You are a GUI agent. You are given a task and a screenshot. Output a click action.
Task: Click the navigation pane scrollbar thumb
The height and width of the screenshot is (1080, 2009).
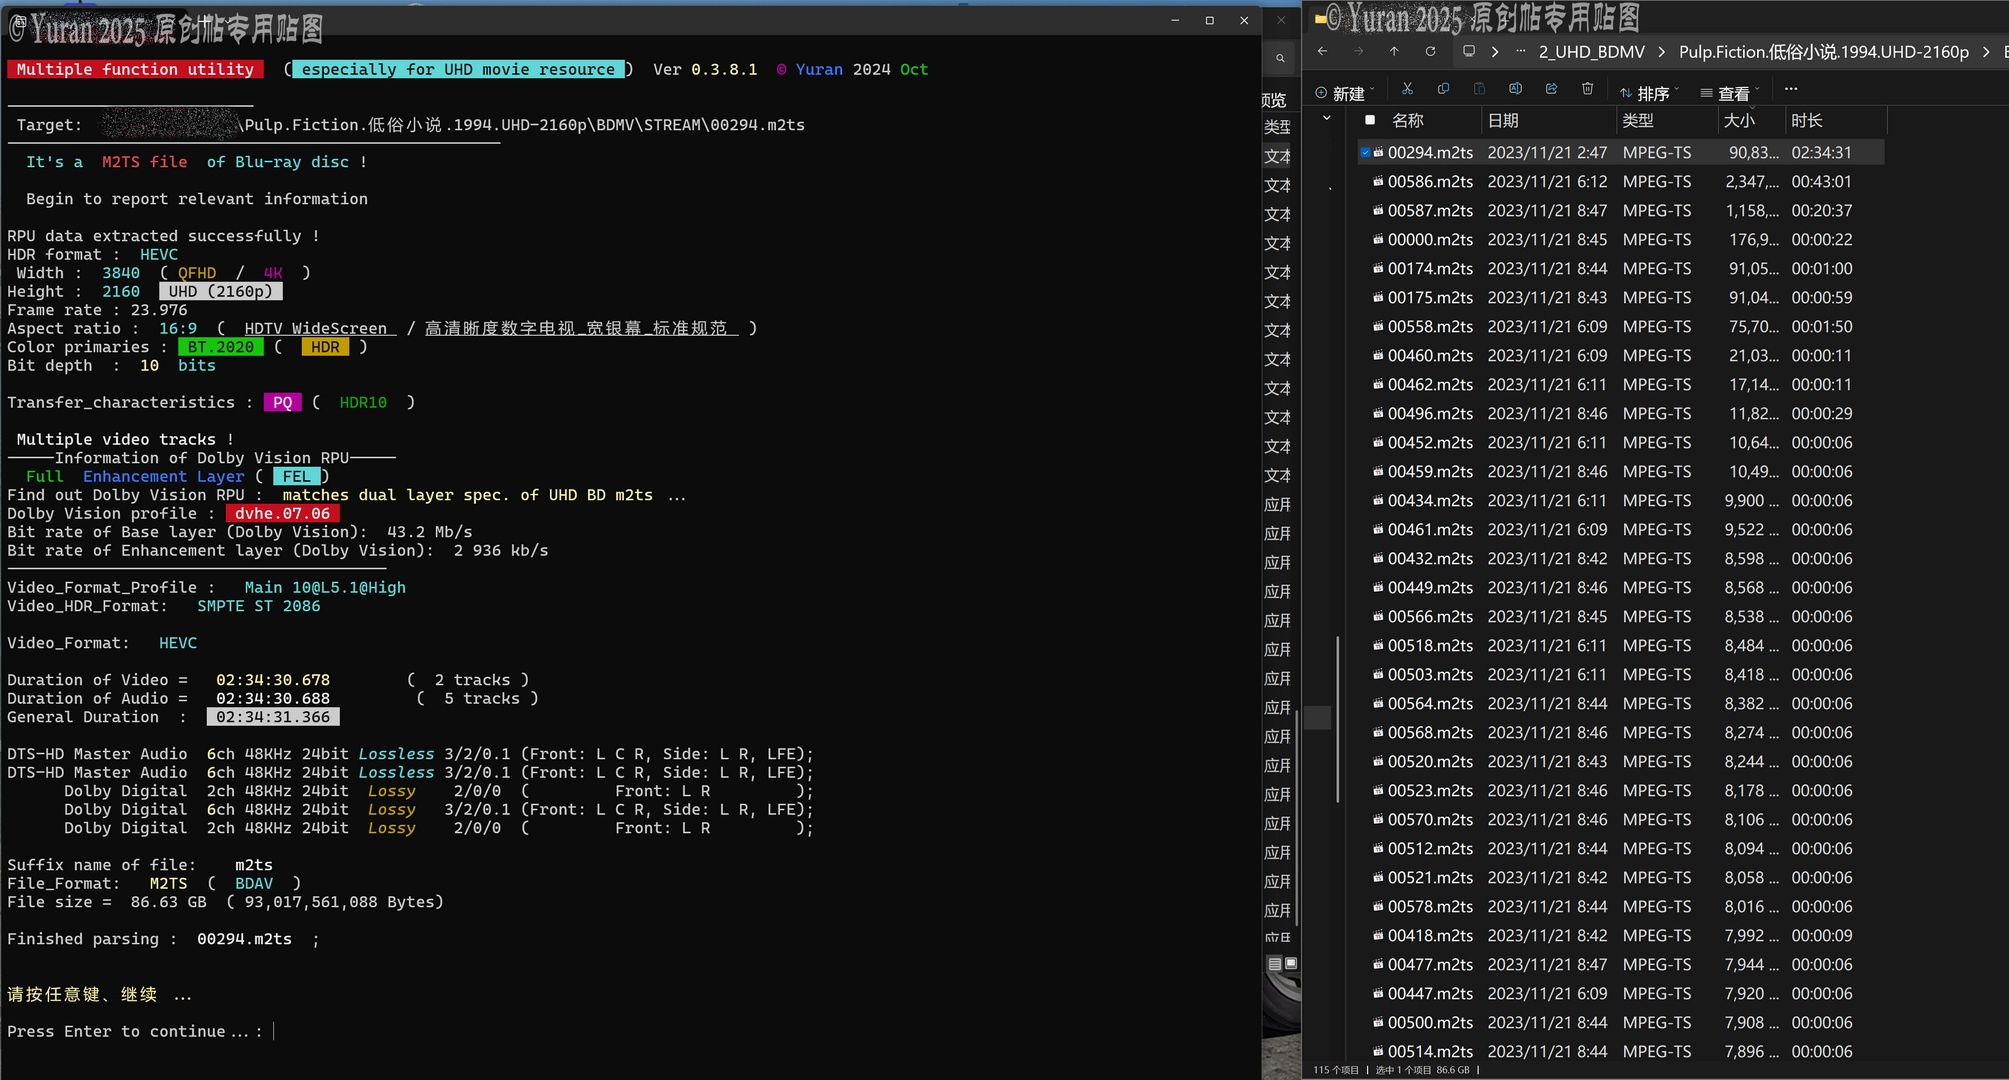(x=1338, y=719)
